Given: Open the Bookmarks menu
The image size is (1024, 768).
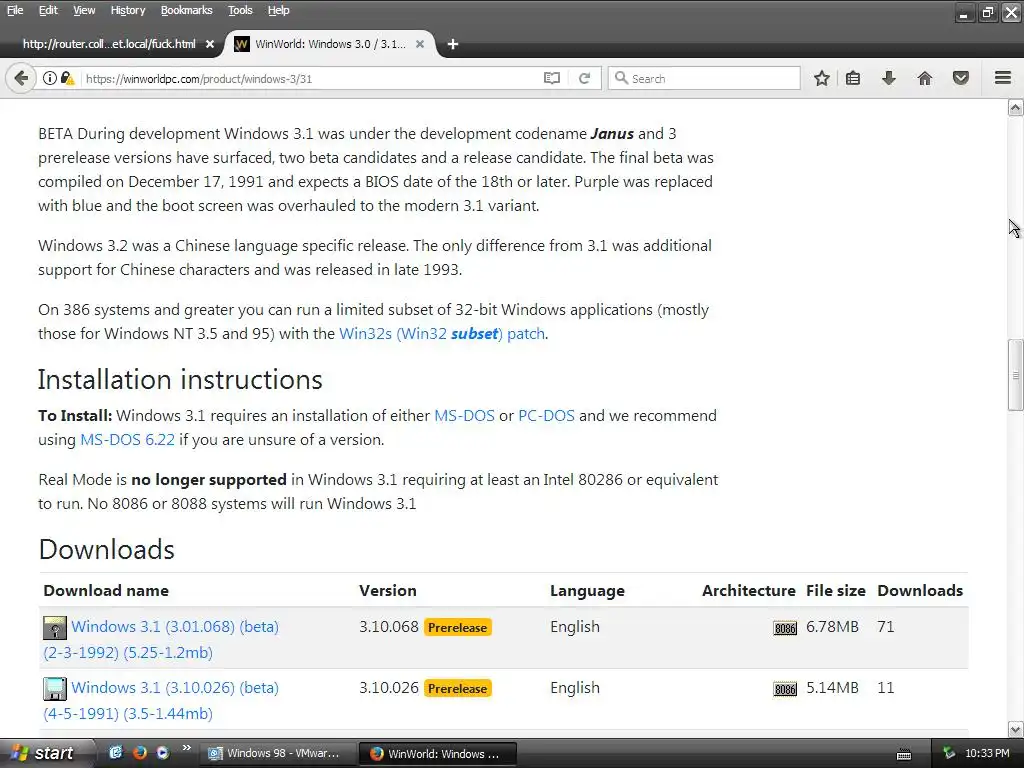Looking at the screenshot, I should pos(186,10).
